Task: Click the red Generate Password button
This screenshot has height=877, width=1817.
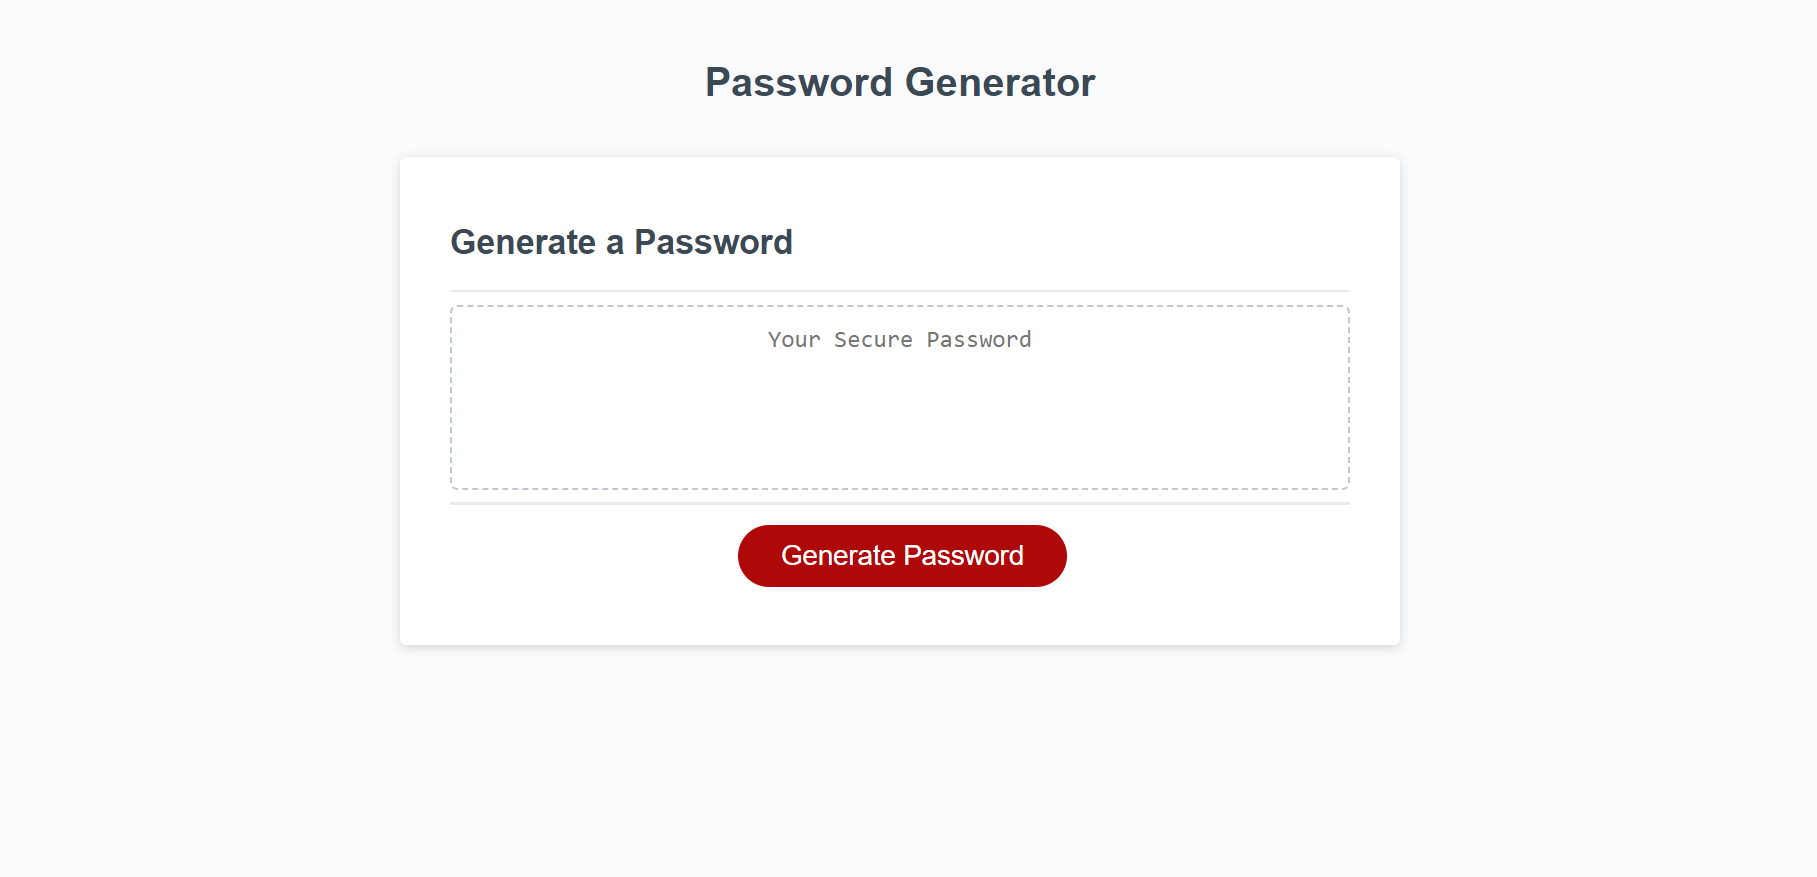Action: point(901,556)
